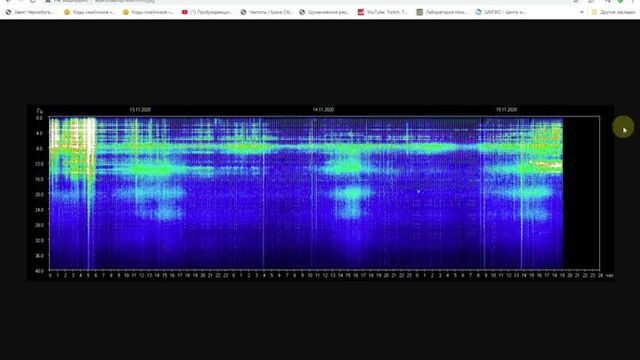Open the 'Другие закладки' bookmarks folder
The height and width of the screenshot is (360, 640).
pyautogui.click(x=613, y=12)
